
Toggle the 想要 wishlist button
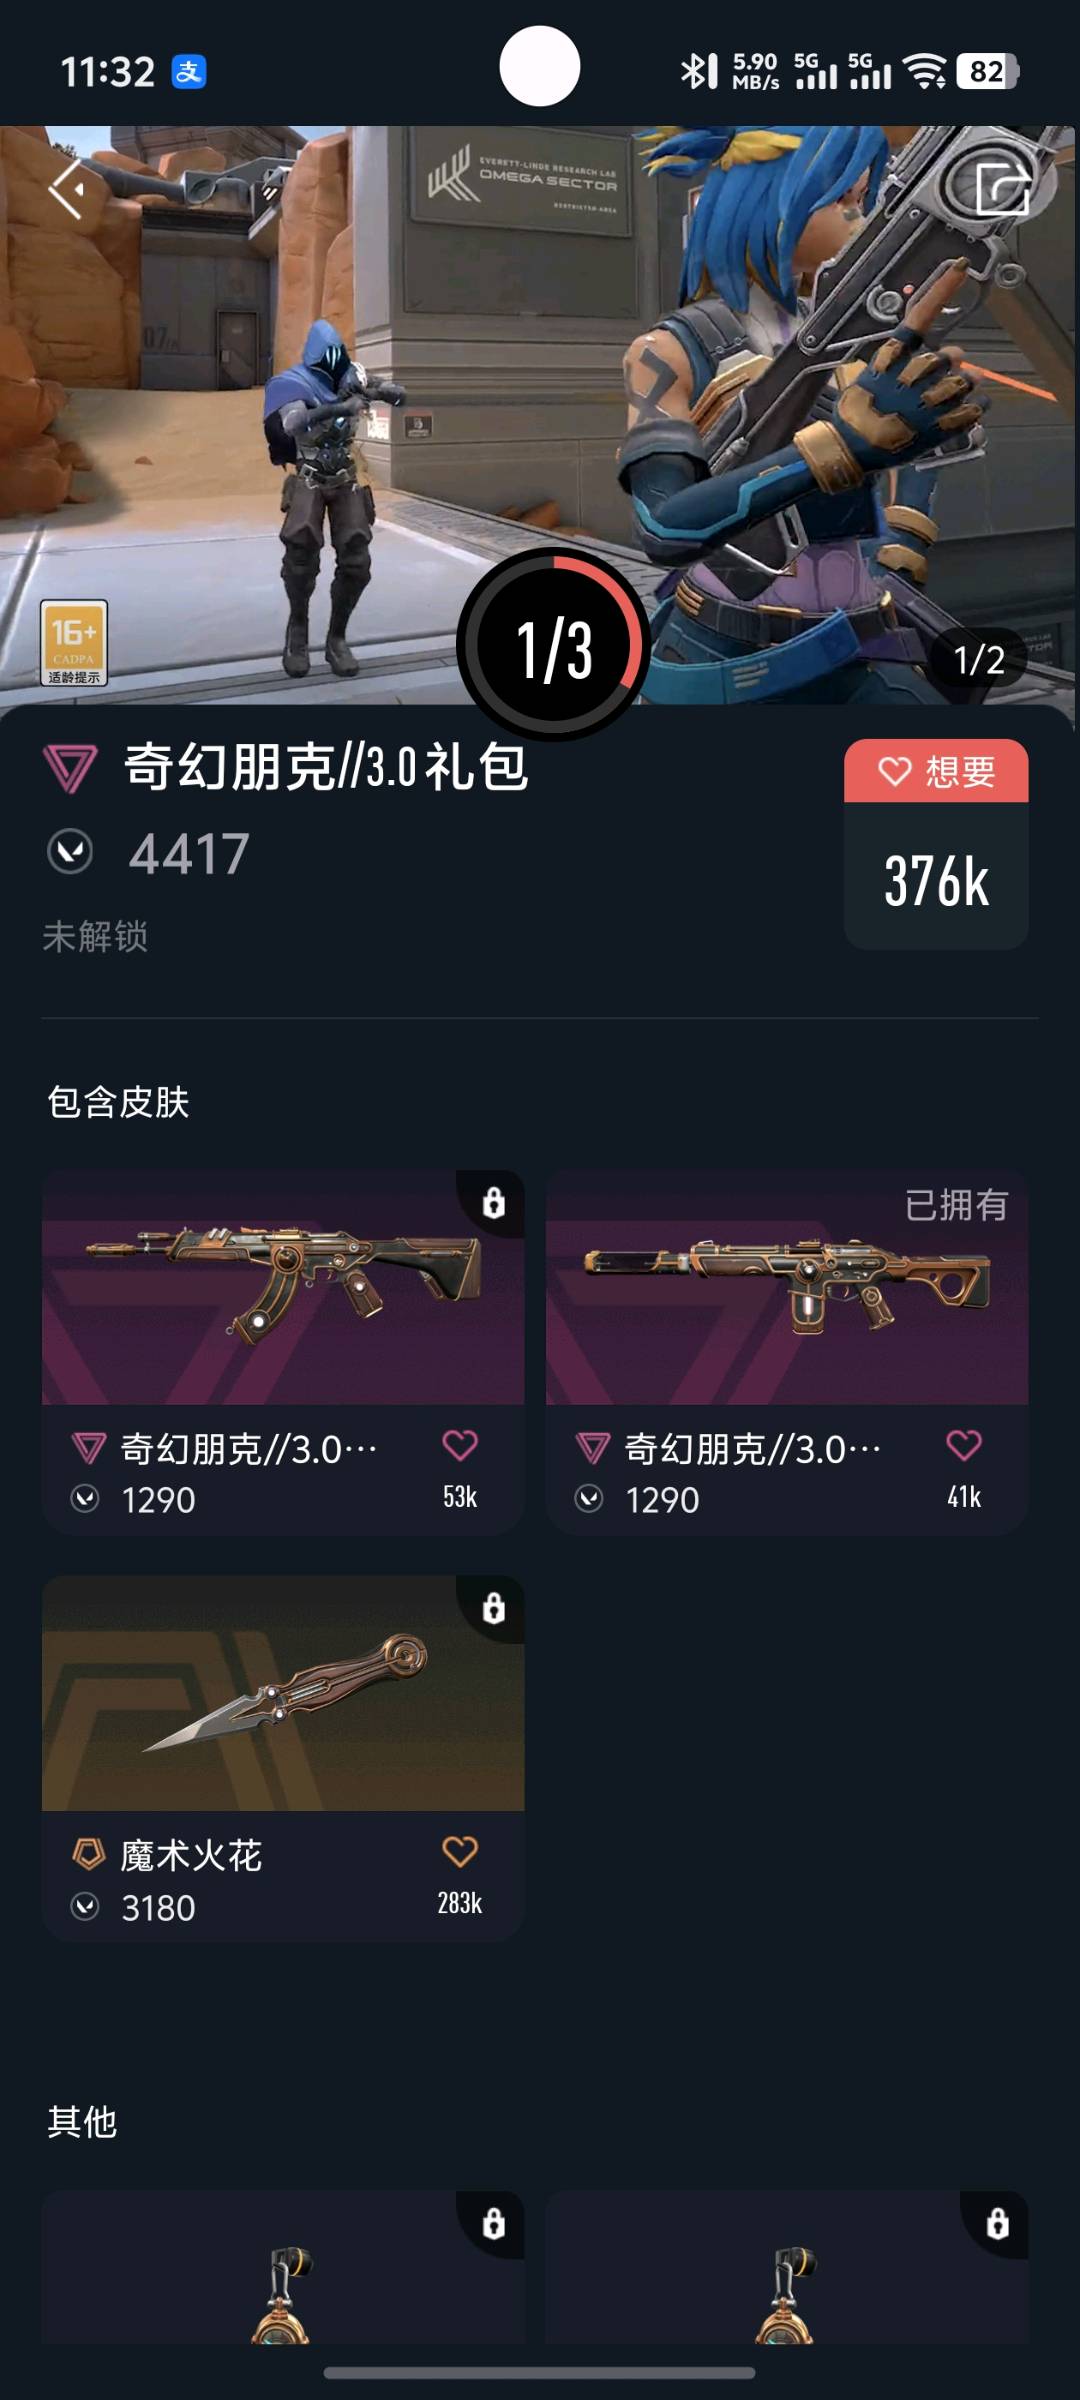click(936, 771)
